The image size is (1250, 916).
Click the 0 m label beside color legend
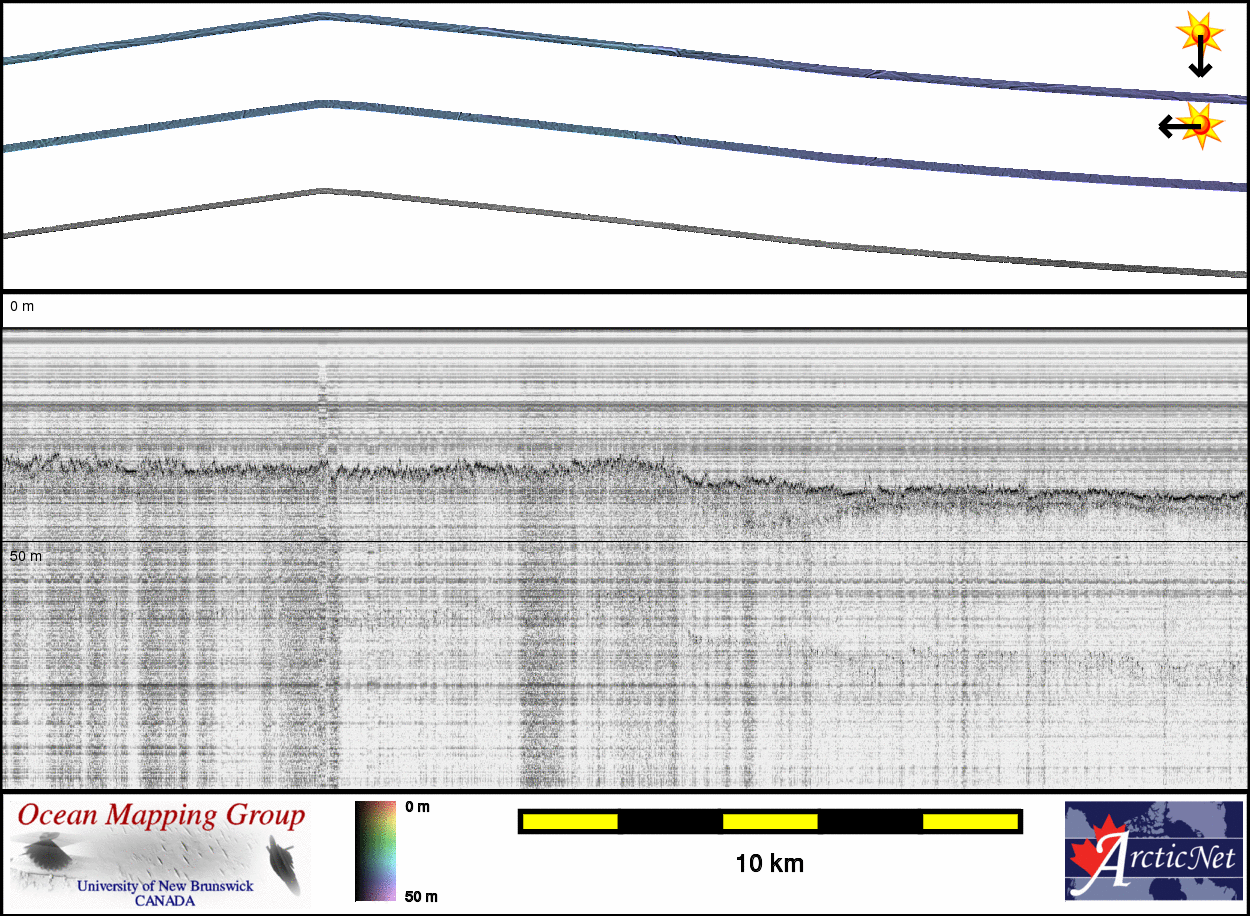coord(417,807)
